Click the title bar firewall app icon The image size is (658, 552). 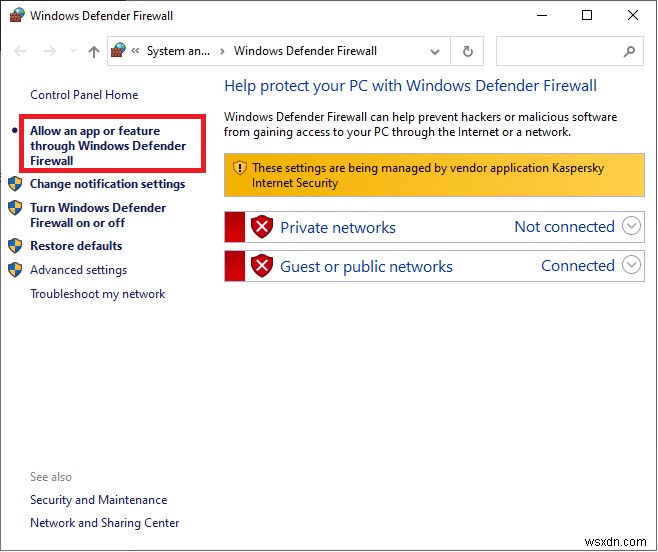coord(17,15)
